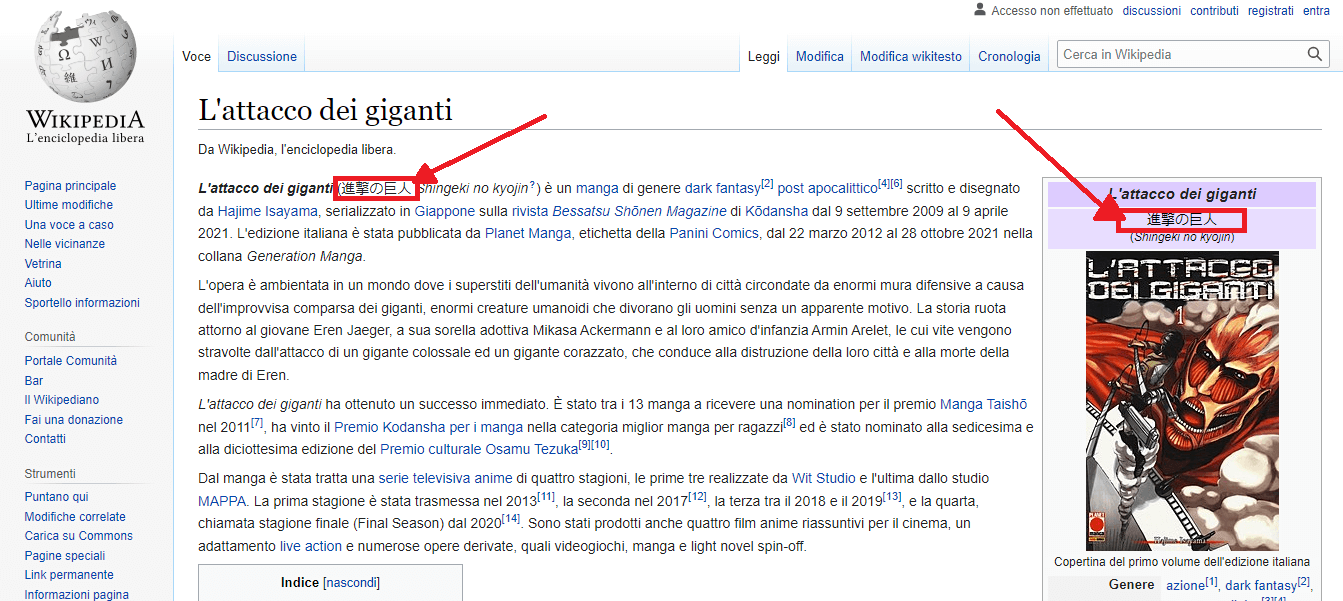Open Ultime modifiche in sidebar
Image resolution: width=1343 pixels, height=601 pixels.
pyautogui.click(x=69, y=205)
